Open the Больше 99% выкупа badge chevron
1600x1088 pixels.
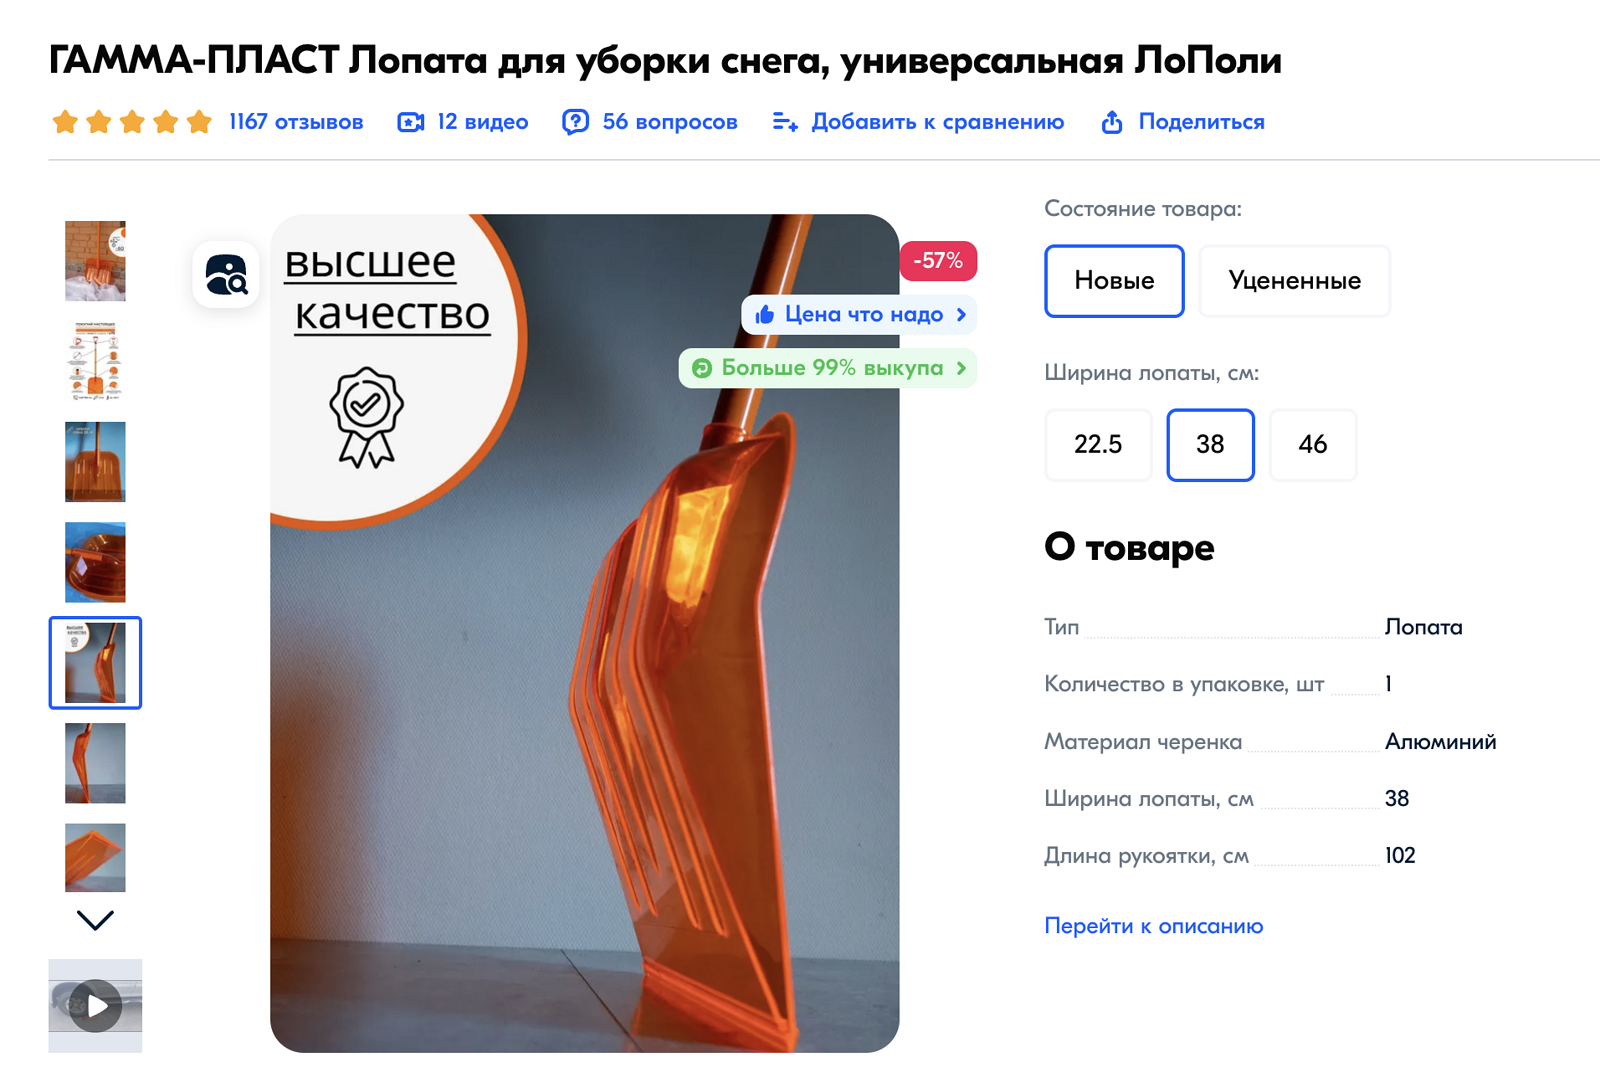[x=961, y=368]
